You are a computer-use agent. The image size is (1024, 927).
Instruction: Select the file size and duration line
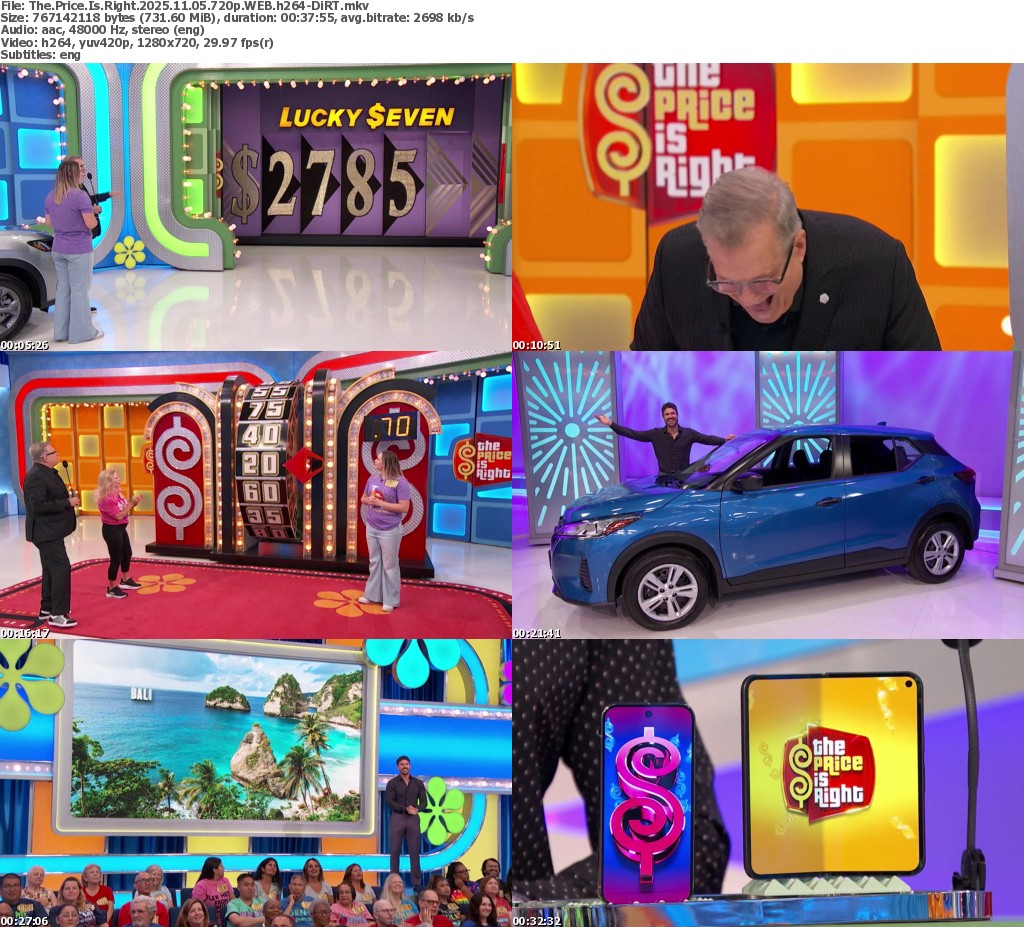[237, 18]
